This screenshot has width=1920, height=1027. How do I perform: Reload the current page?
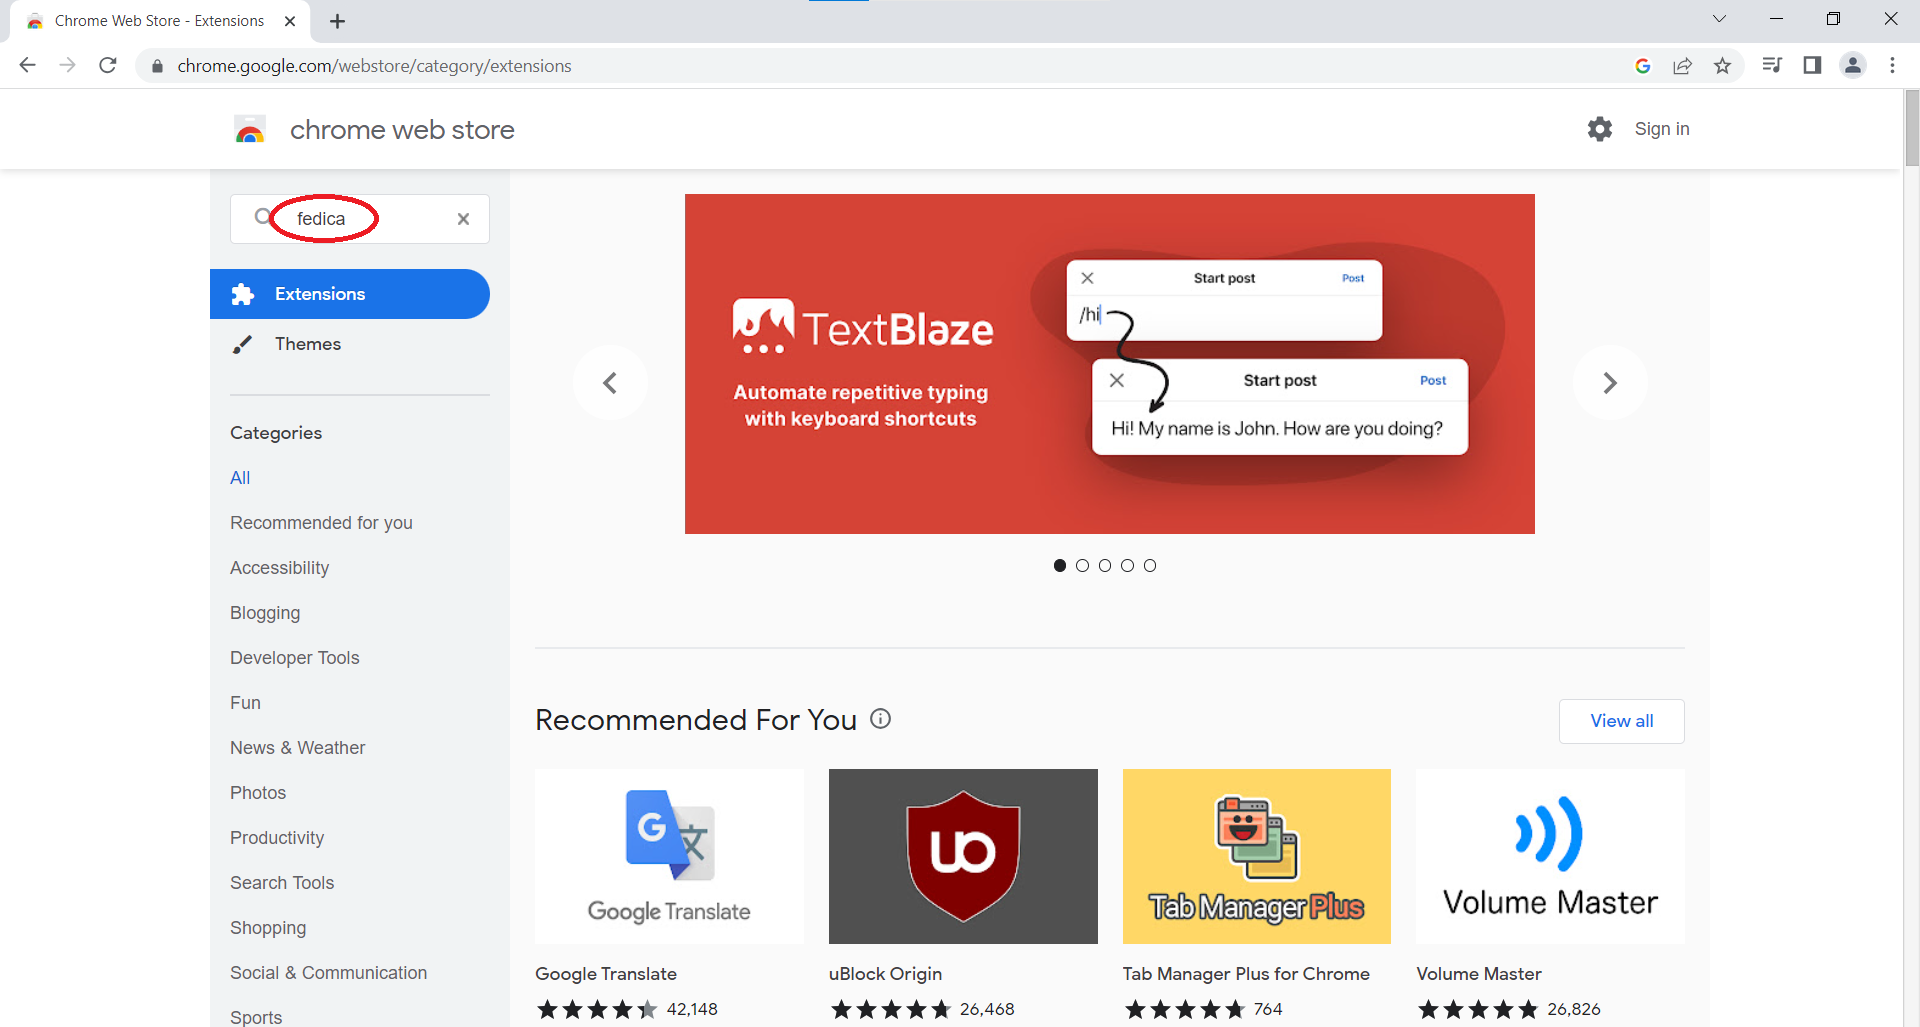pyautogui.click(x=108, y=66)
